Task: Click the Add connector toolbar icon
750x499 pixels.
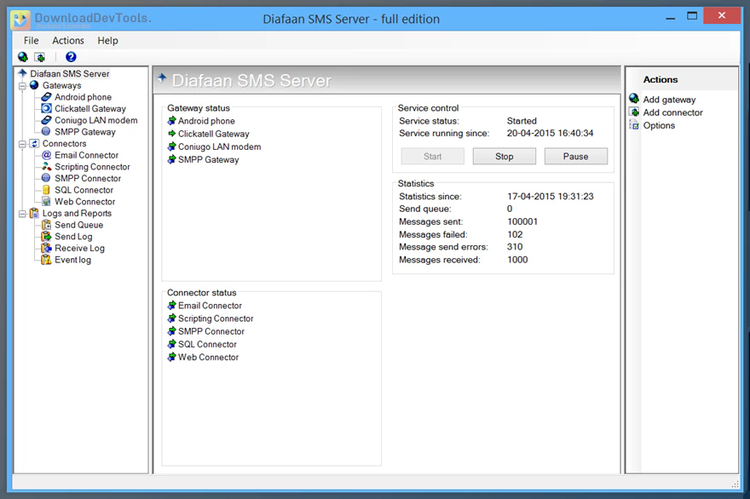Action: [x=40, y=57]
